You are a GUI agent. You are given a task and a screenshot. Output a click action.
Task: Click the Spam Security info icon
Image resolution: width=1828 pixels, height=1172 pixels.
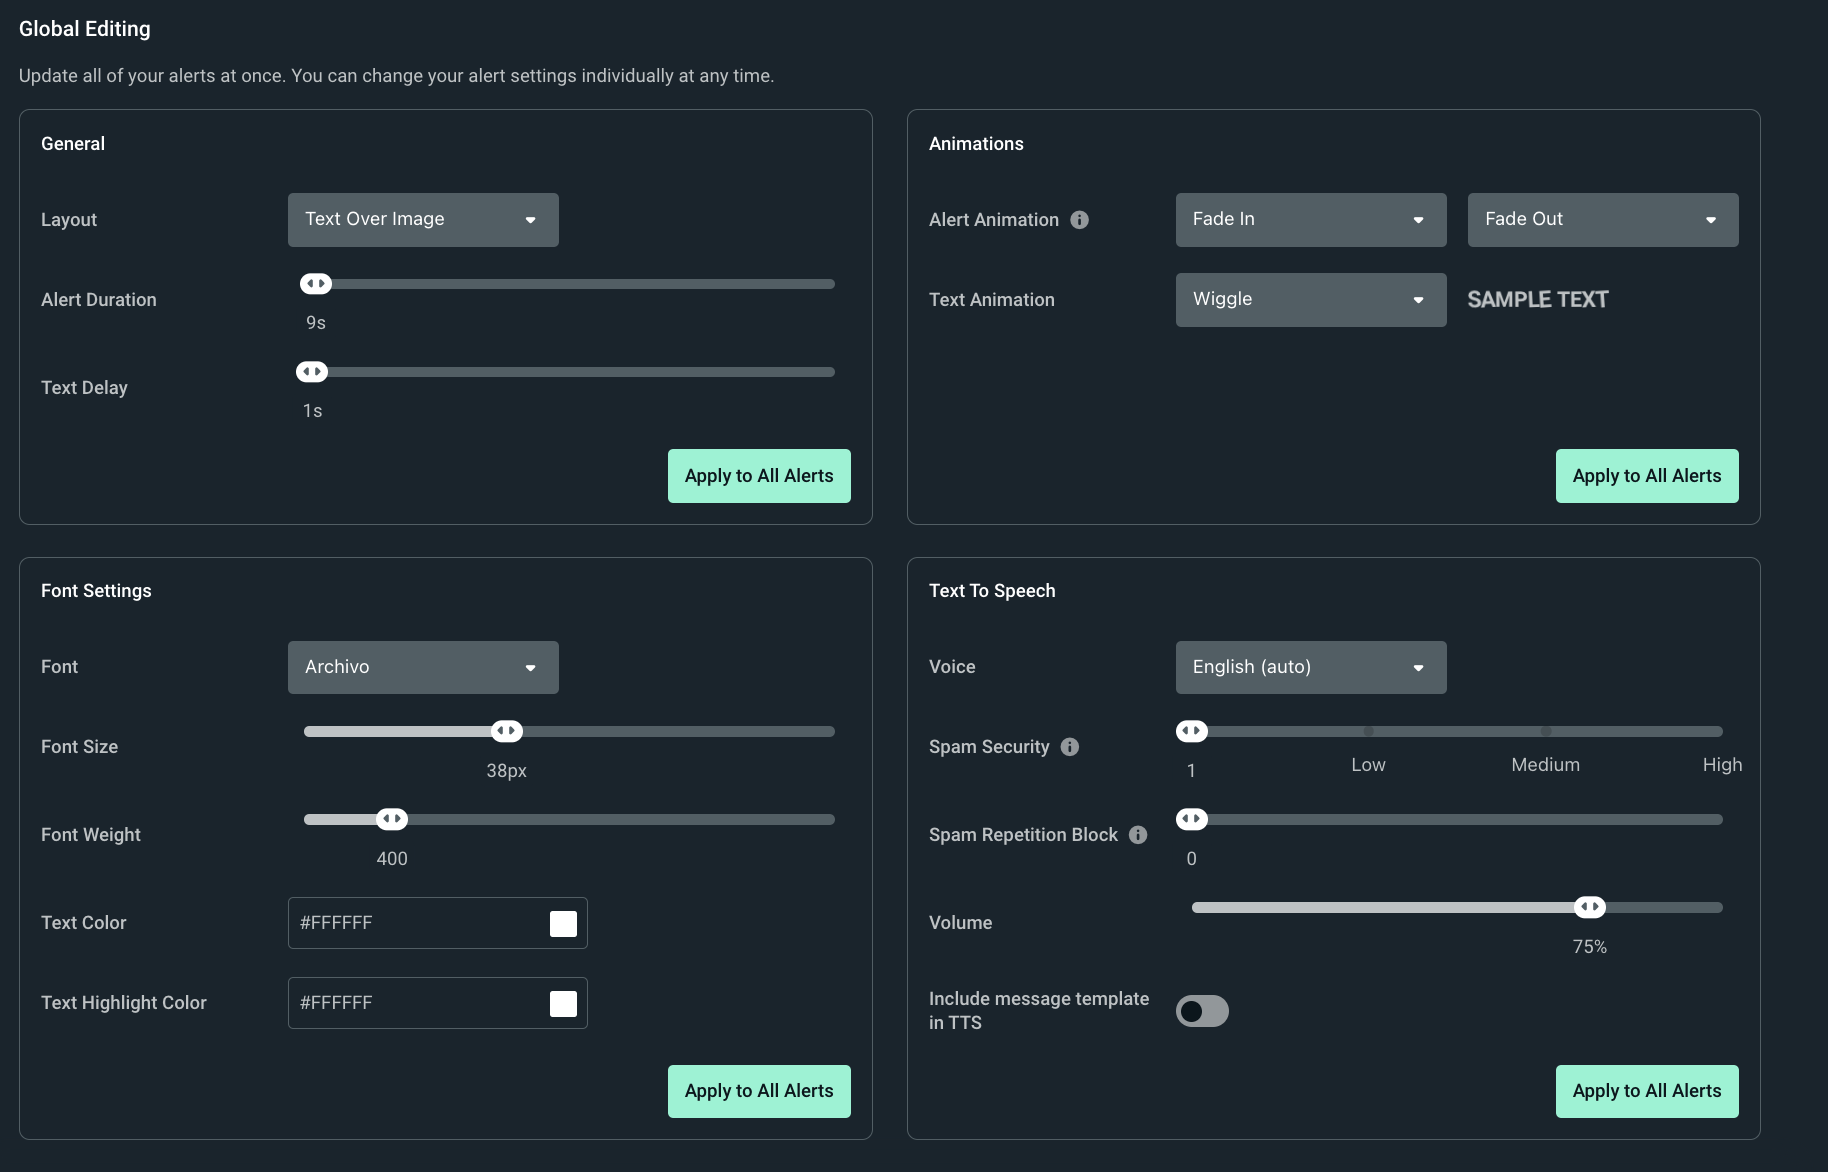(1069, 747)
